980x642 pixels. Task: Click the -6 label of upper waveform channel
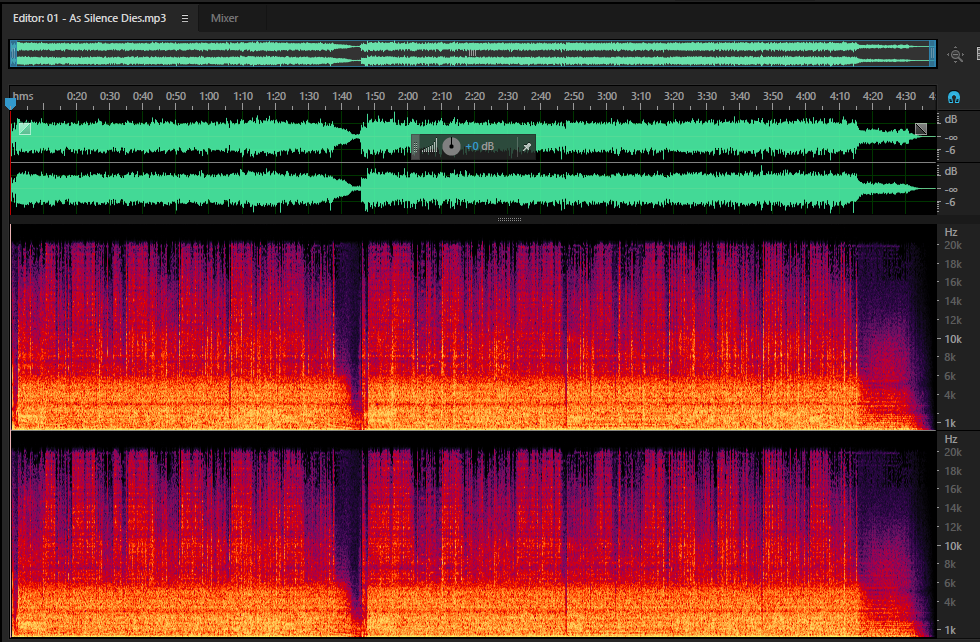tap(950, 151)
